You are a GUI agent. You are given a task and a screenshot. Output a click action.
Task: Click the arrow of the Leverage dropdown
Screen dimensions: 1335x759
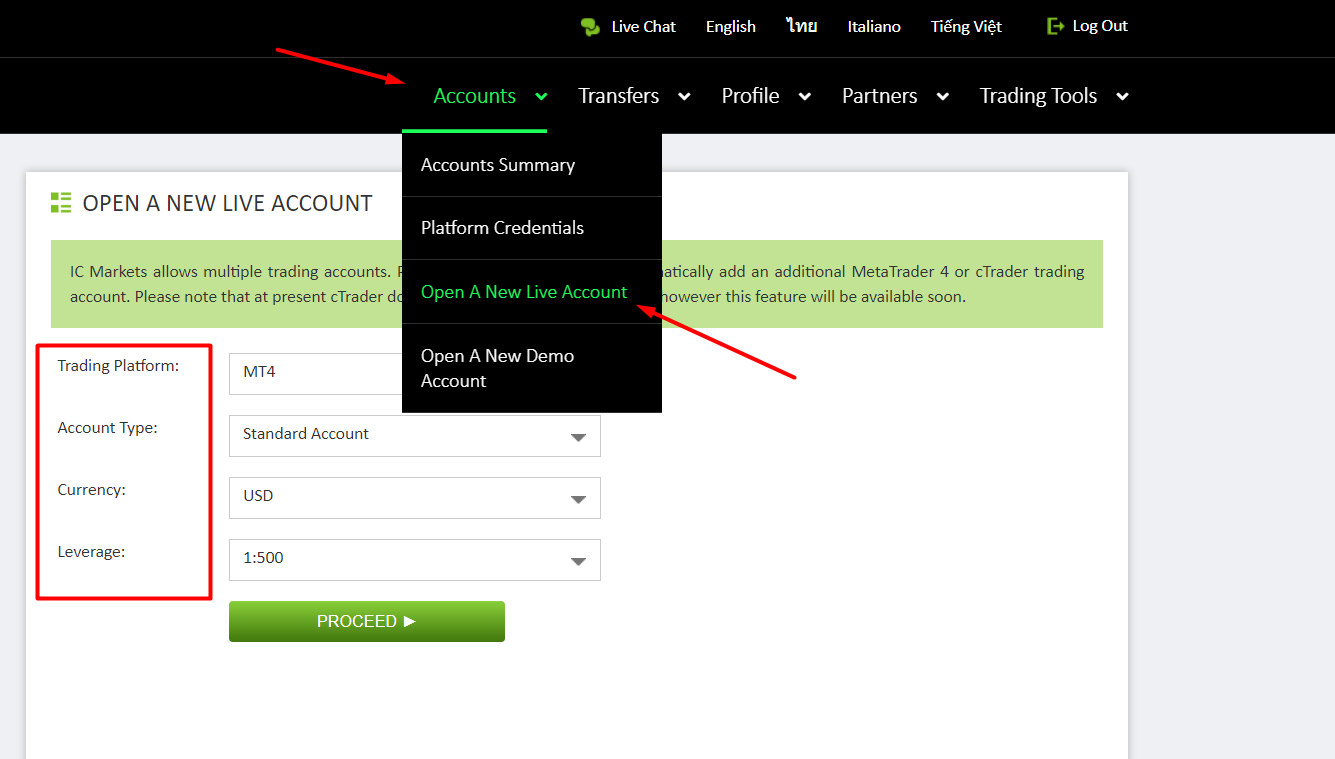[x=578, y=562]
